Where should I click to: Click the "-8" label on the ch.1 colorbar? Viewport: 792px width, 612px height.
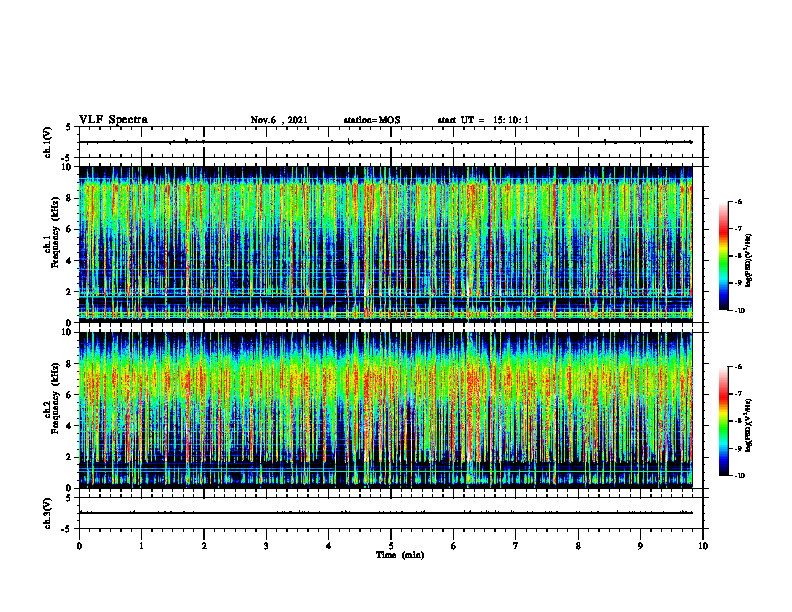738,256
